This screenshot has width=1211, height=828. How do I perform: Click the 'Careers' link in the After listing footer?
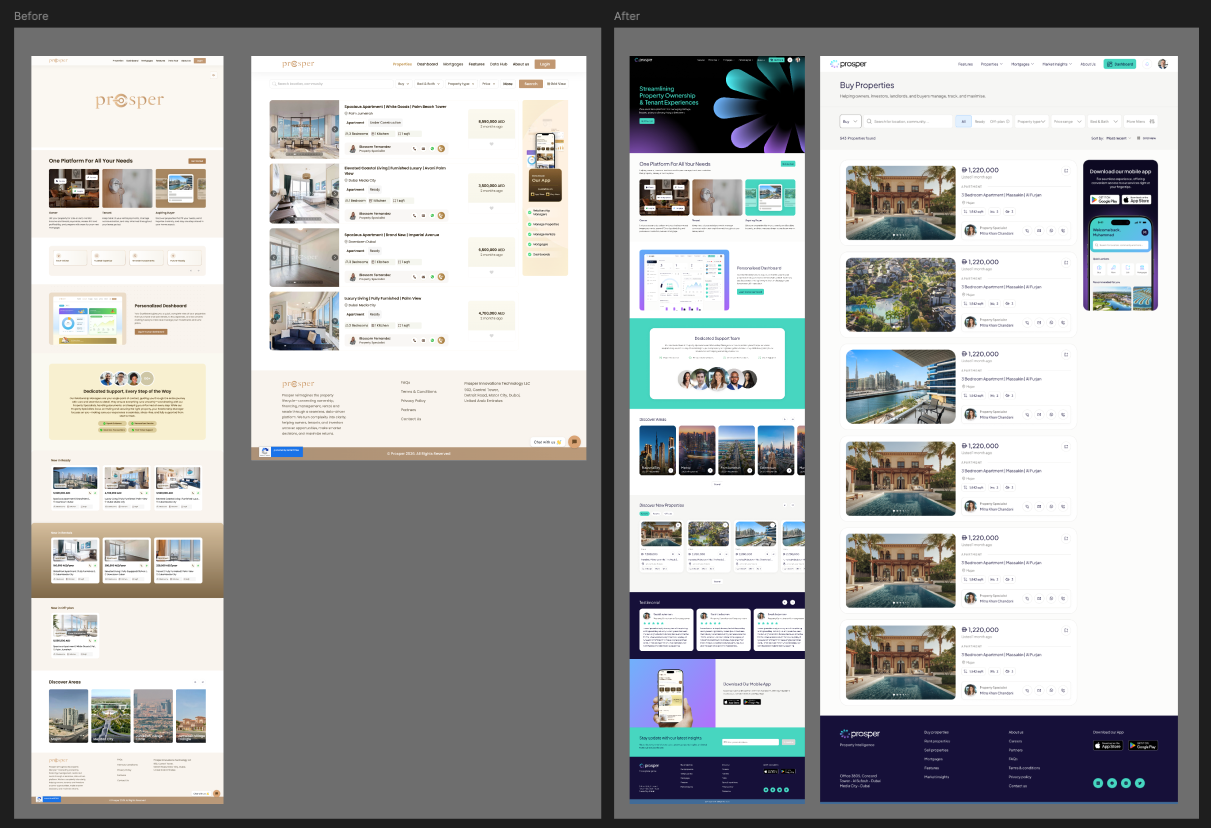click(1015, 741)
